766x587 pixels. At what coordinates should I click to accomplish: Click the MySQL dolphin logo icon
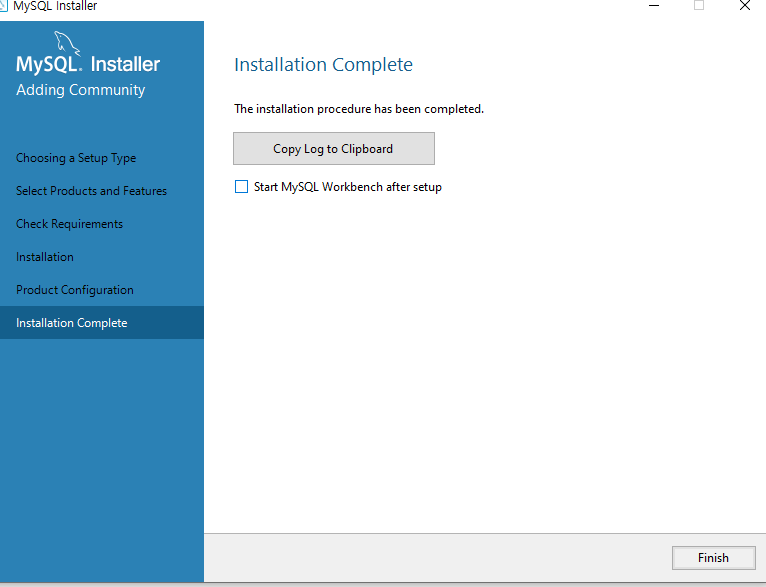[x=67, y=43]
